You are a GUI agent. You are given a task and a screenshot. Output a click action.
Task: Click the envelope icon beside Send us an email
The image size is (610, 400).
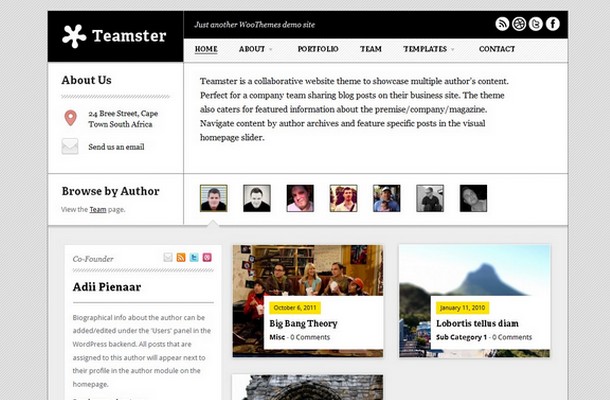click(x=70, y=146)
